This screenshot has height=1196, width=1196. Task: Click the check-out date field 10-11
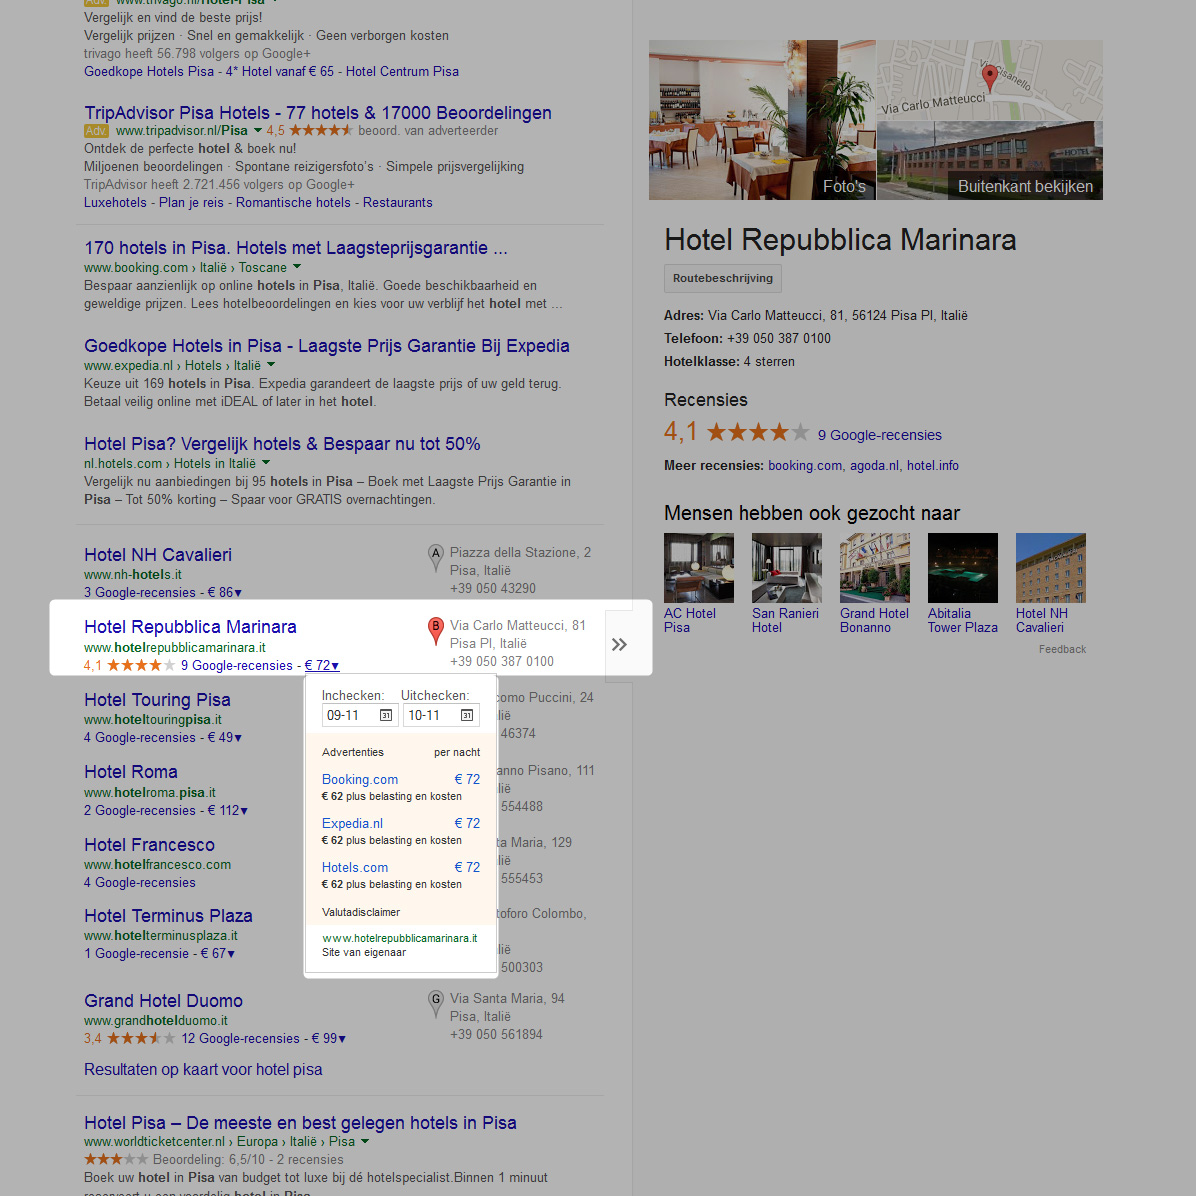coord(441,715)
